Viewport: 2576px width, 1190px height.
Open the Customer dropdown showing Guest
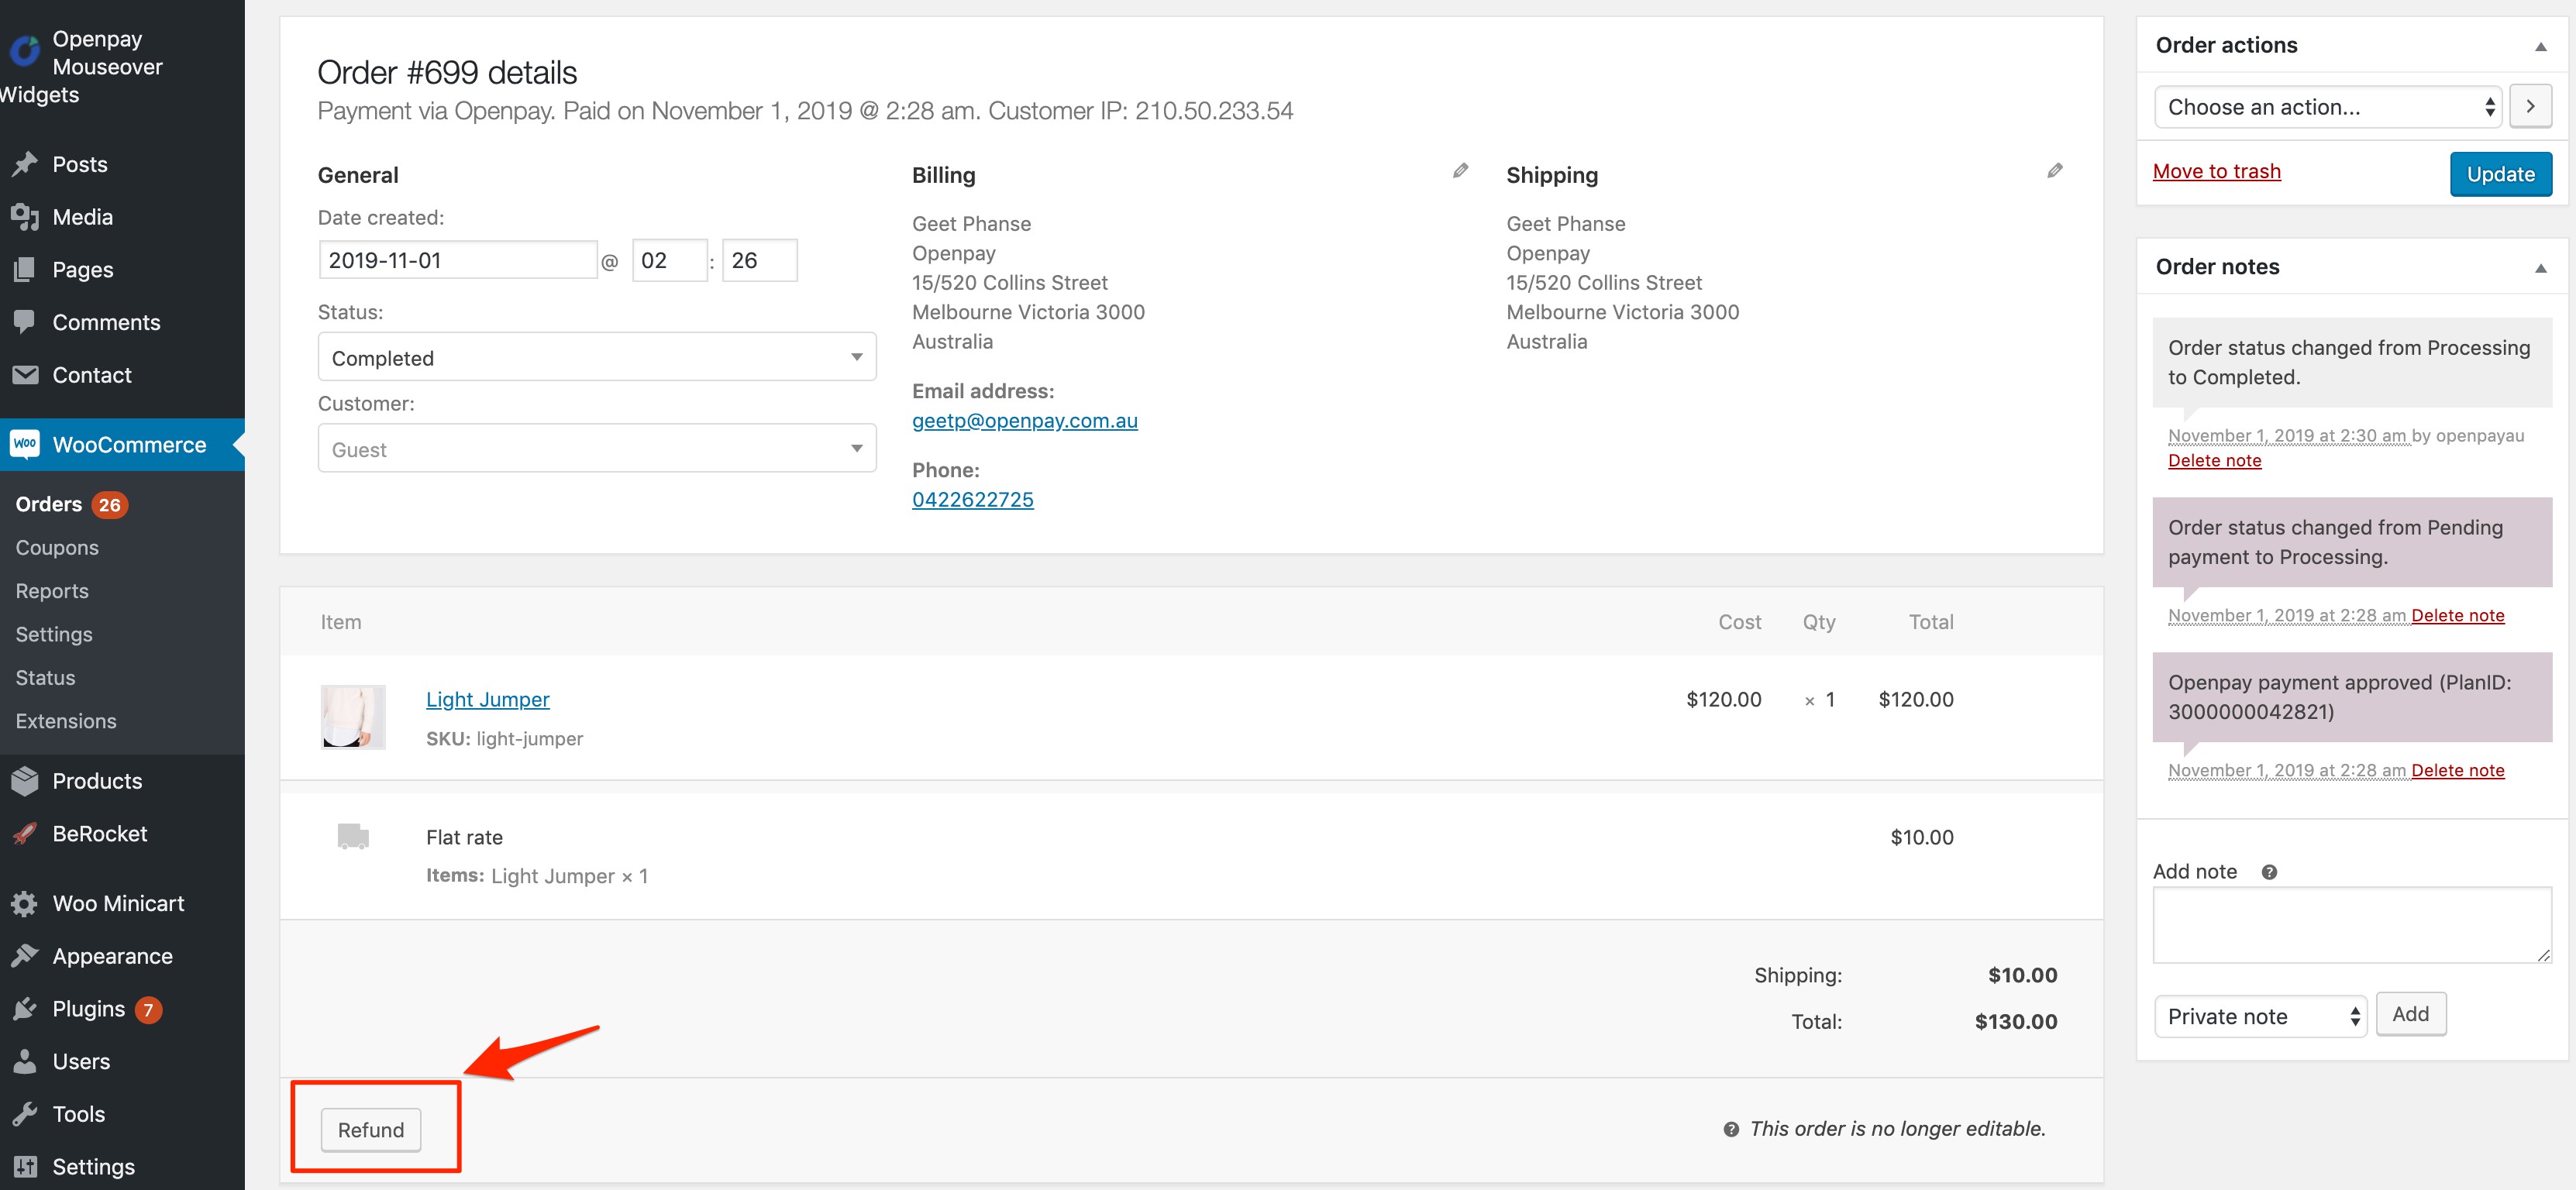coord(596,449)
